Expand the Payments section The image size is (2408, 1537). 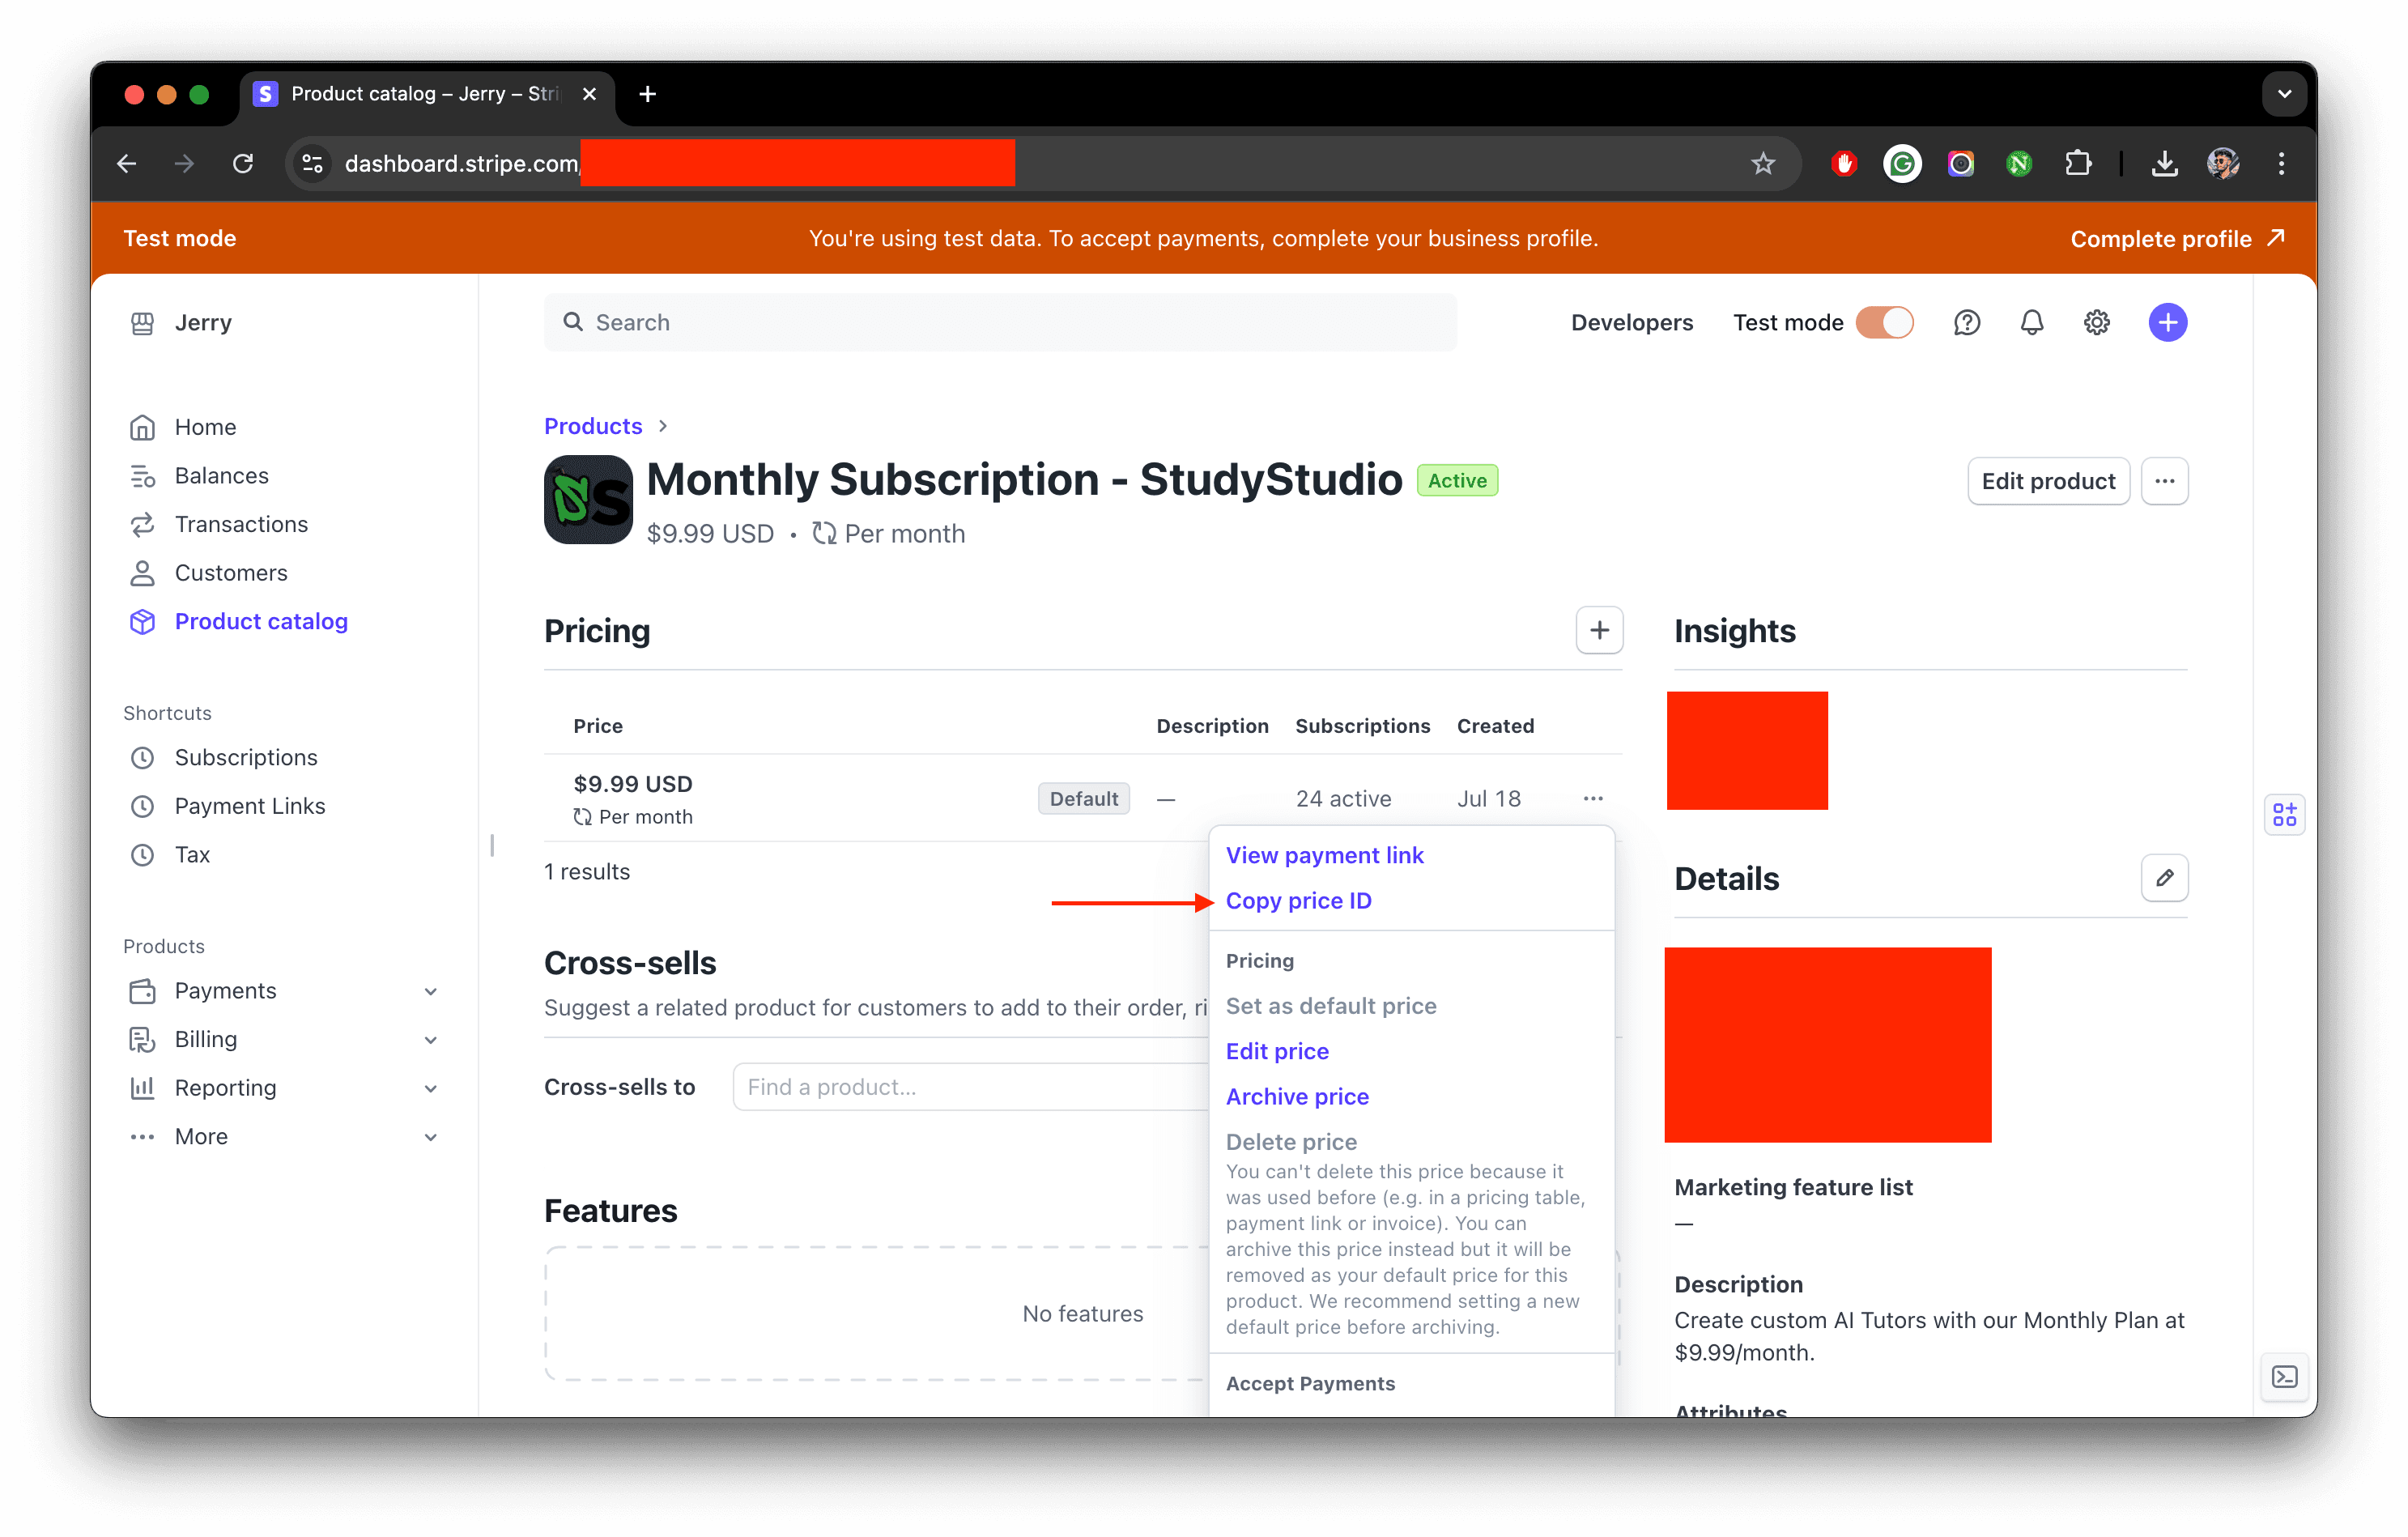tap(284, 991)
